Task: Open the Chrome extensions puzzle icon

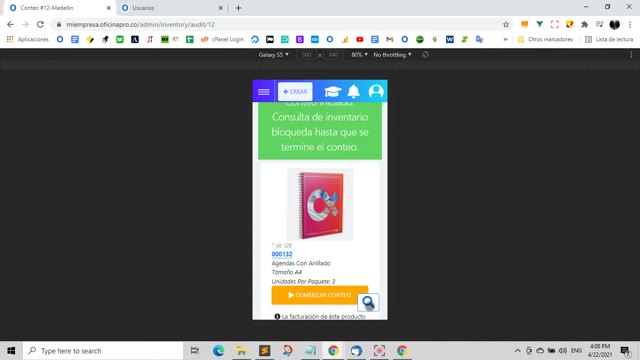Action: (584, 24)
